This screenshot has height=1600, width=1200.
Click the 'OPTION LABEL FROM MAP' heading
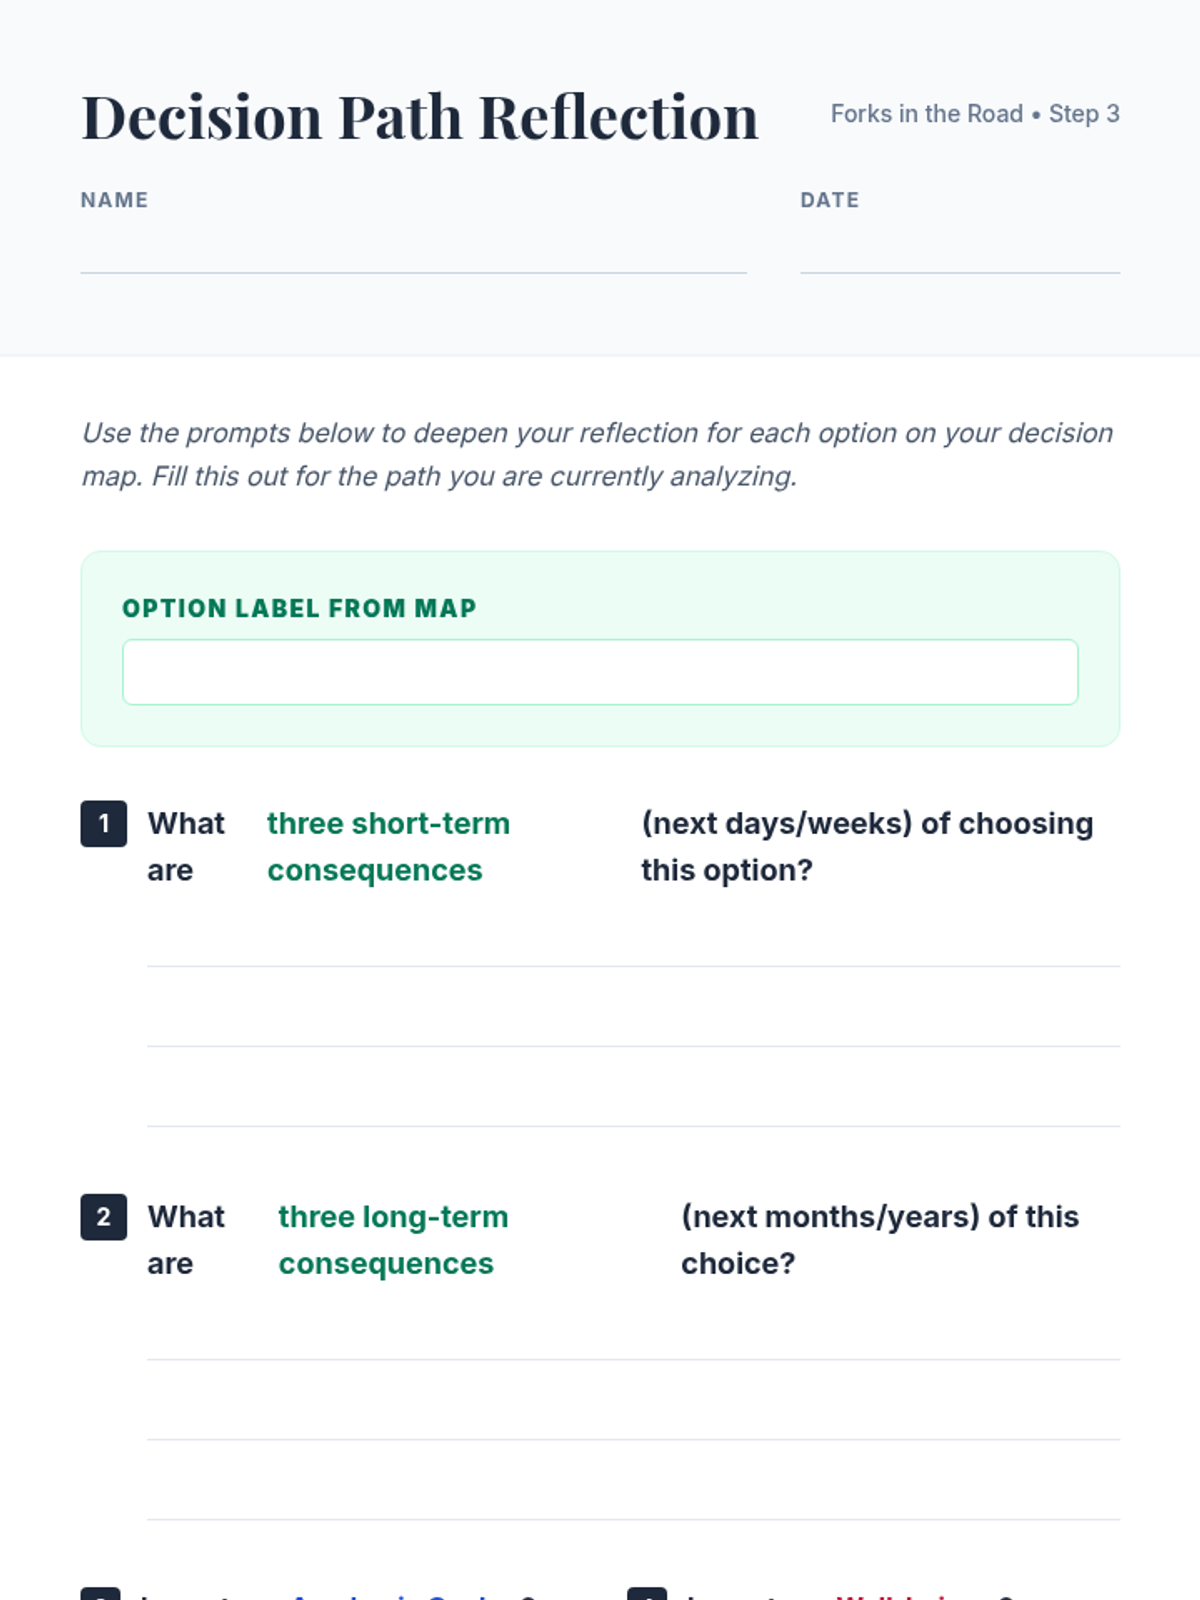click(299, 608)
